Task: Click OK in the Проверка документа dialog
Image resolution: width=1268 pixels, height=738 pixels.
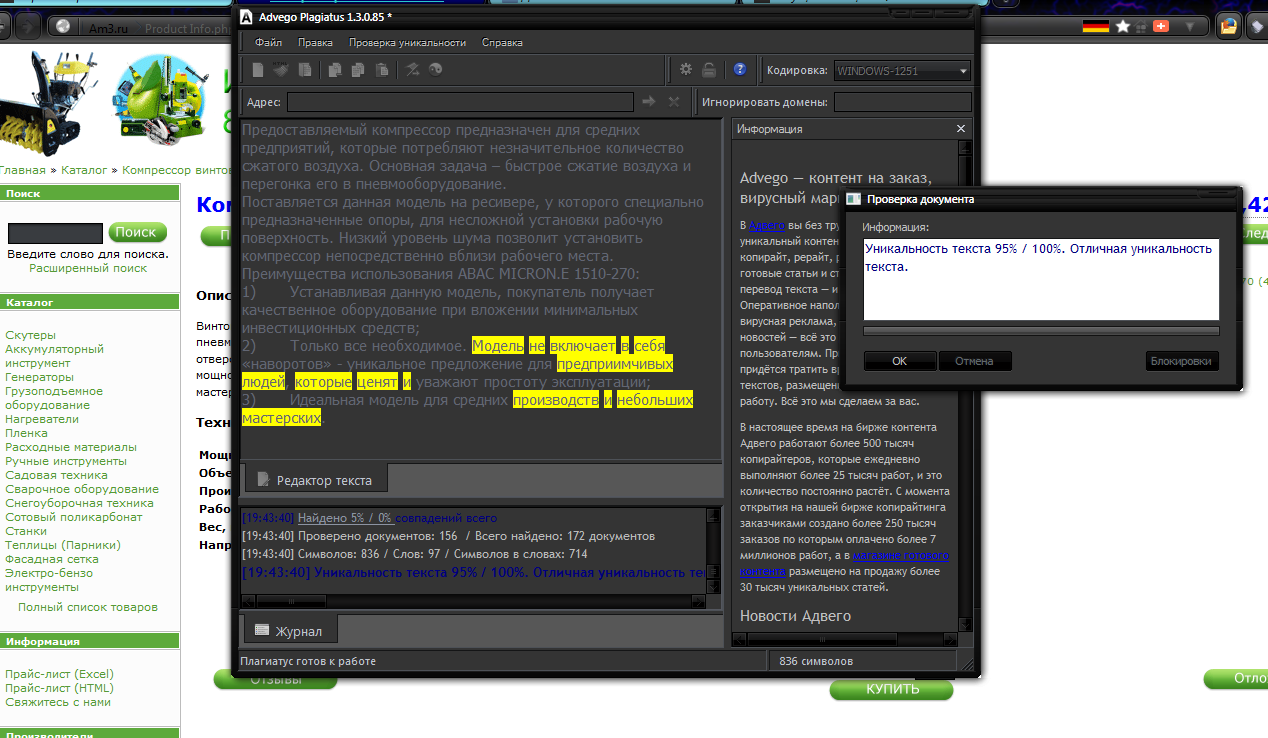Action: tap(900, 361)
